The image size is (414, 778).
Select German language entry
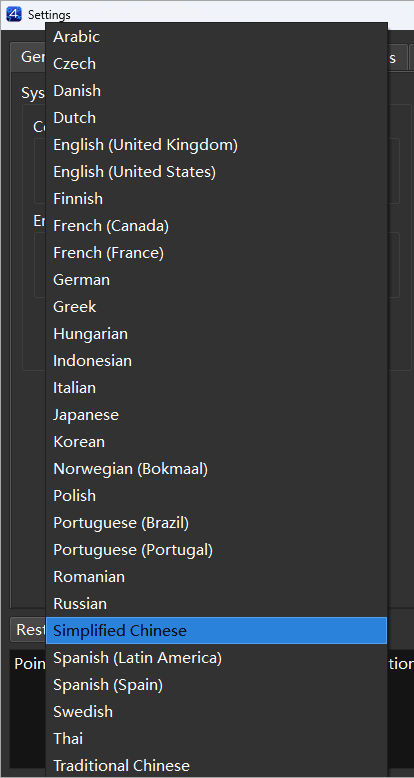tap(216, 280)
